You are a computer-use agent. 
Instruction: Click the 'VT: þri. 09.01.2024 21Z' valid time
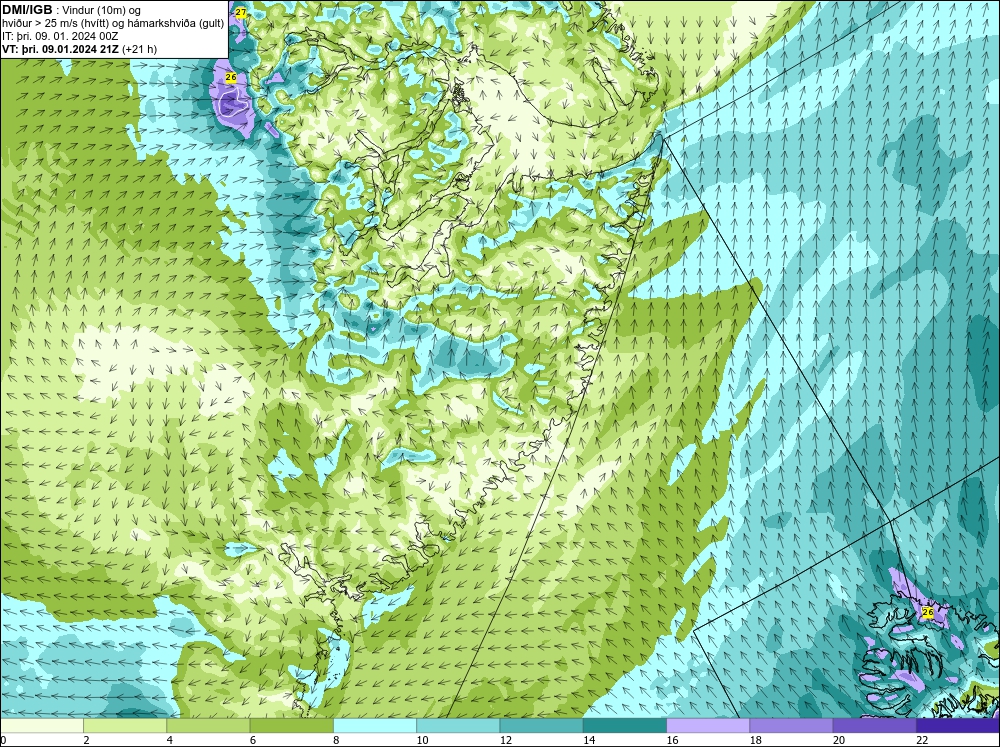point(61,49)
